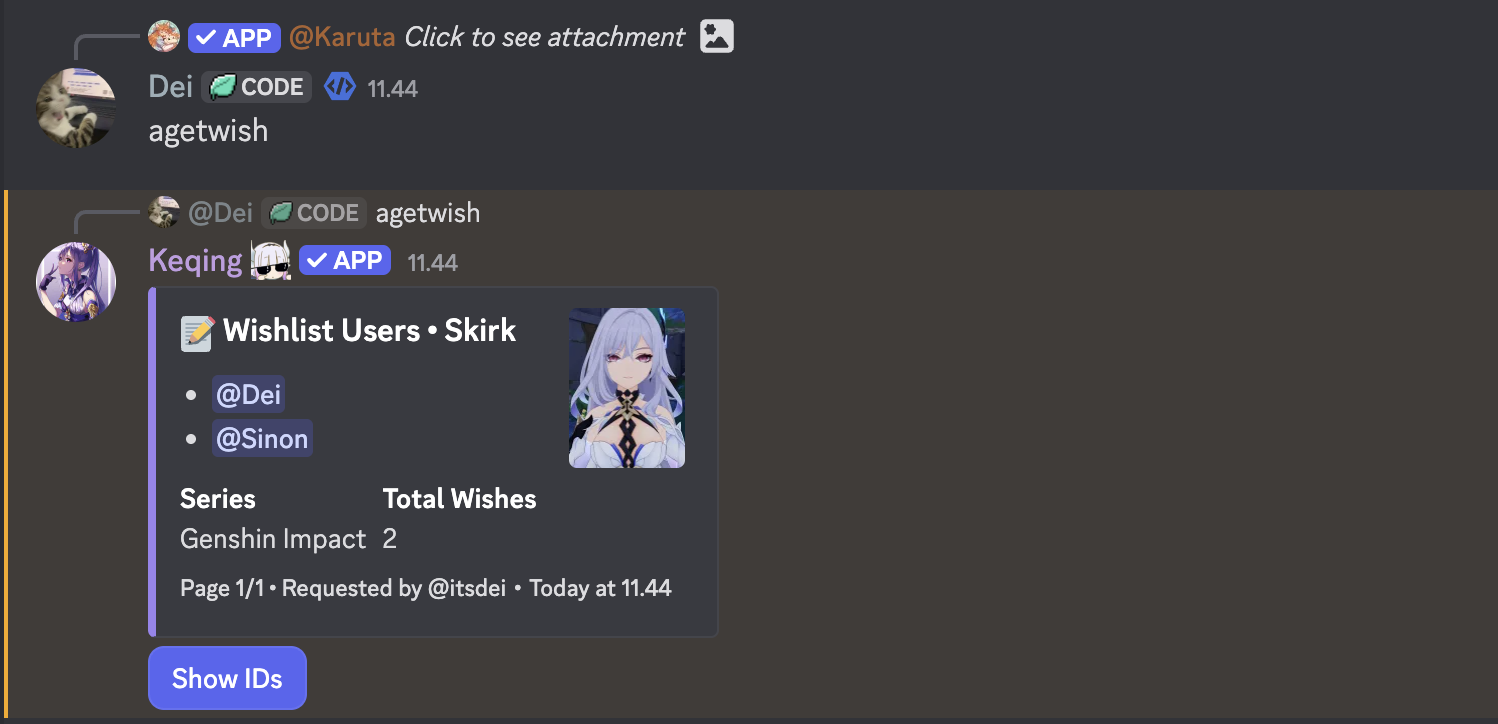Screen dimensions: 1498x724
Task: Click the blue developer badge next to Dei
Action: click(x=340, y=88)
